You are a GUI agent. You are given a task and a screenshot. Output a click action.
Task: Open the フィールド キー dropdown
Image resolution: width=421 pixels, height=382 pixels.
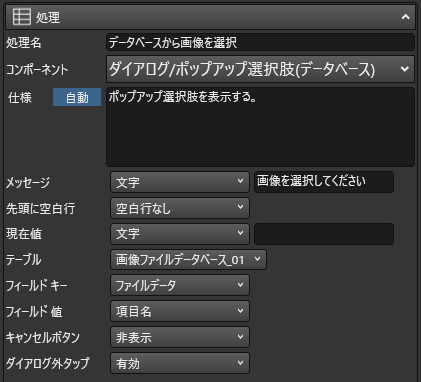point(180,285)
